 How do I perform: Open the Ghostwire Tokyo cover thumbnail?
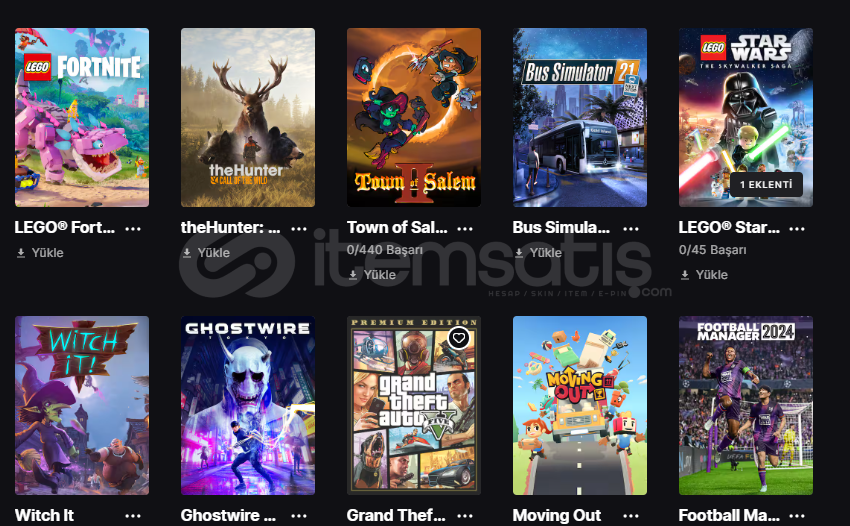click(248, 405)
